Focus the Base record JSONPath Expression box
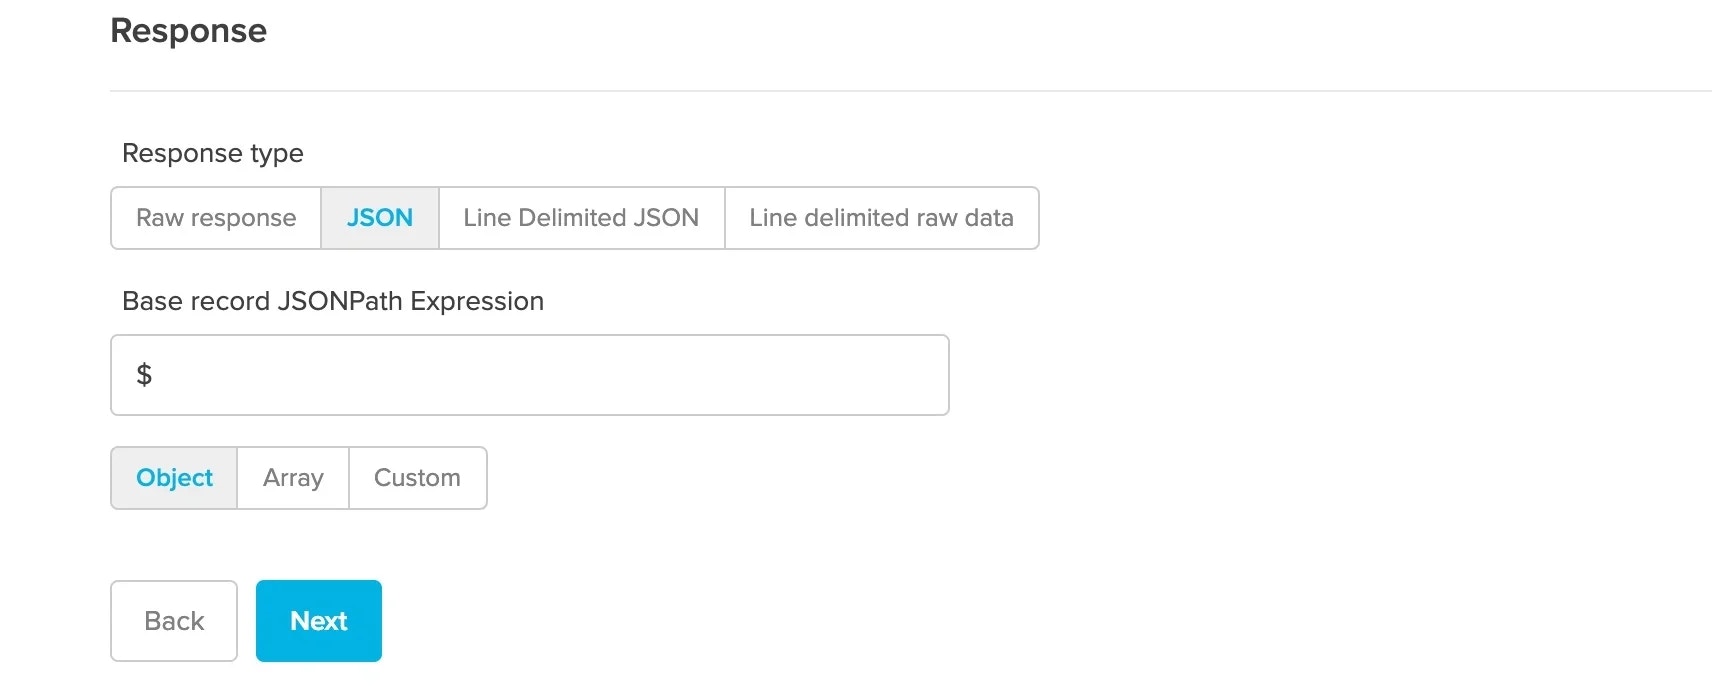This screenshot has height=686, width=1712. tap(529, 375)
